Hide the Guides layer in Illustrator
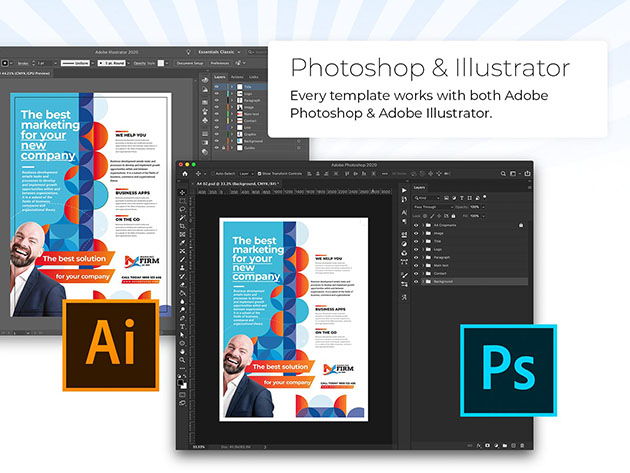 (217, 148)
